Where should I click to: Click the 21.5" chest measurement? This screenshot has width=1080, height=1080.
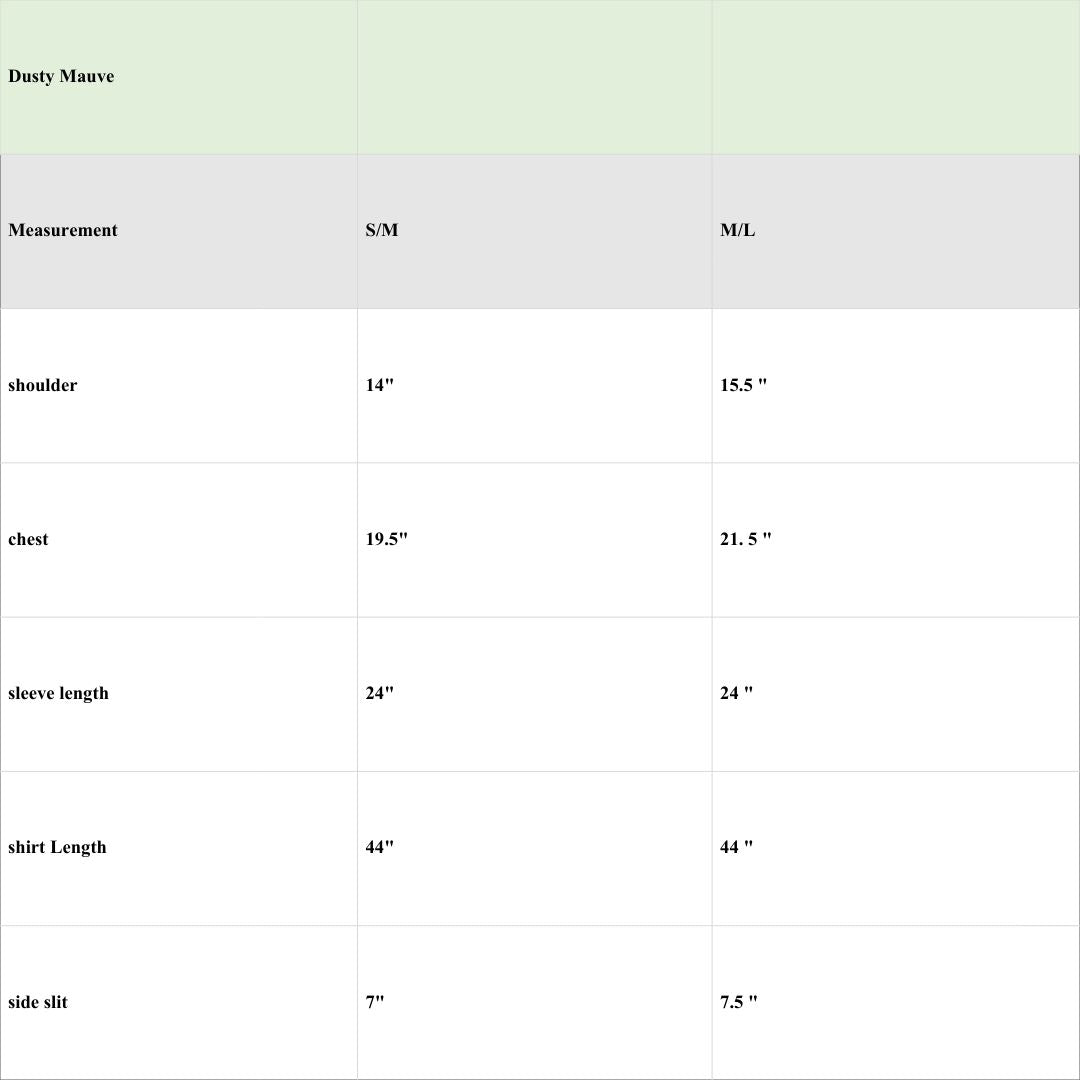(x=746, y=540)
